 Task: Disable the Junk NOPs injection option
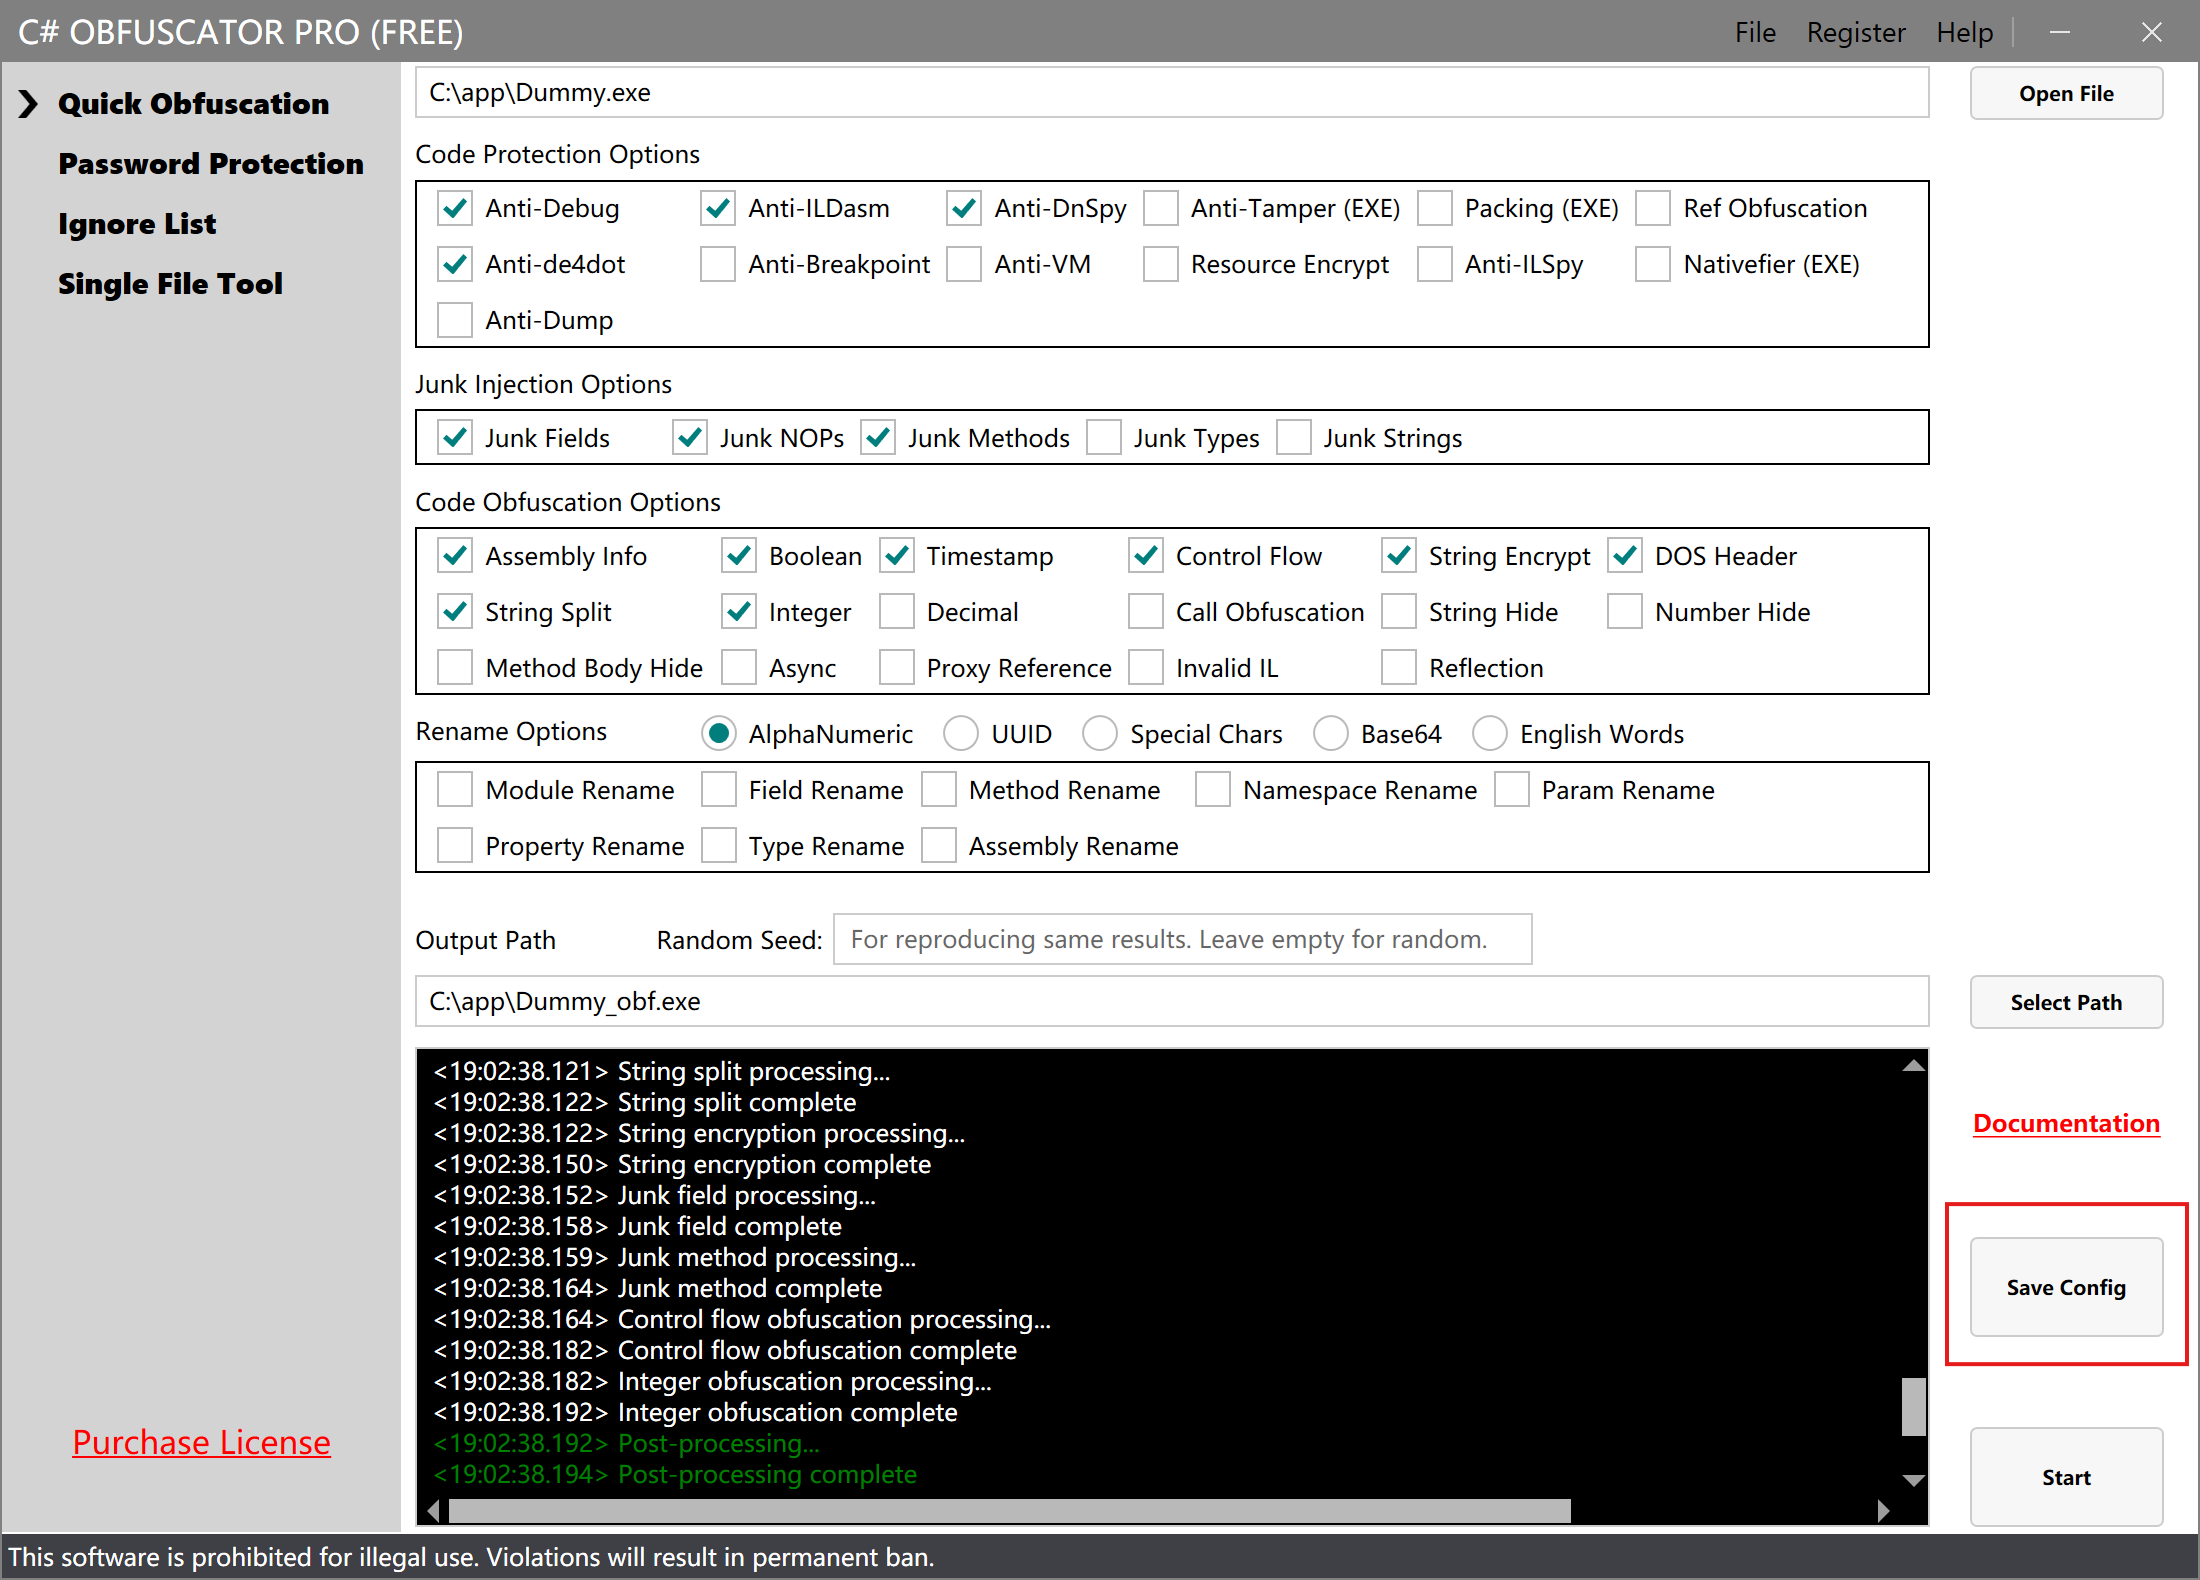pyautogui.click(x=689, y=437)
